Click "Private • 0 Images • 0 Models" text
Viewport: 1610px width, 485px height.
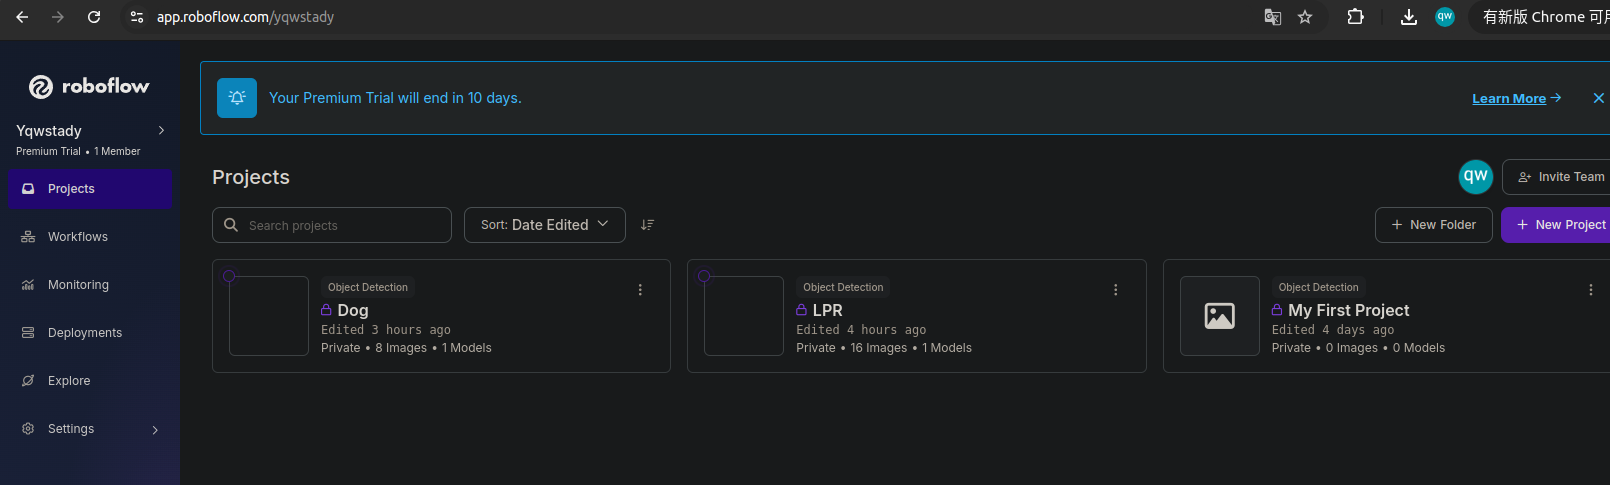pos(1358,348)
